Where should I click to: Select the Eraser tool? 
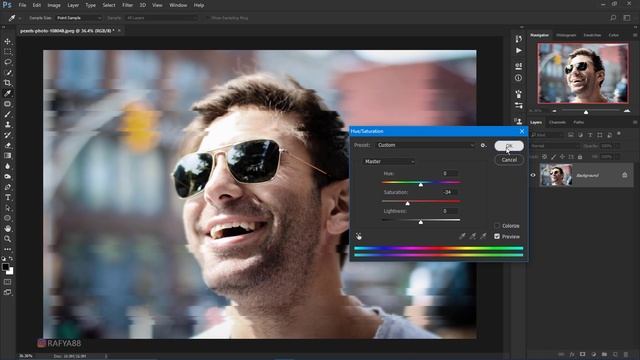(x=7, y=145)
